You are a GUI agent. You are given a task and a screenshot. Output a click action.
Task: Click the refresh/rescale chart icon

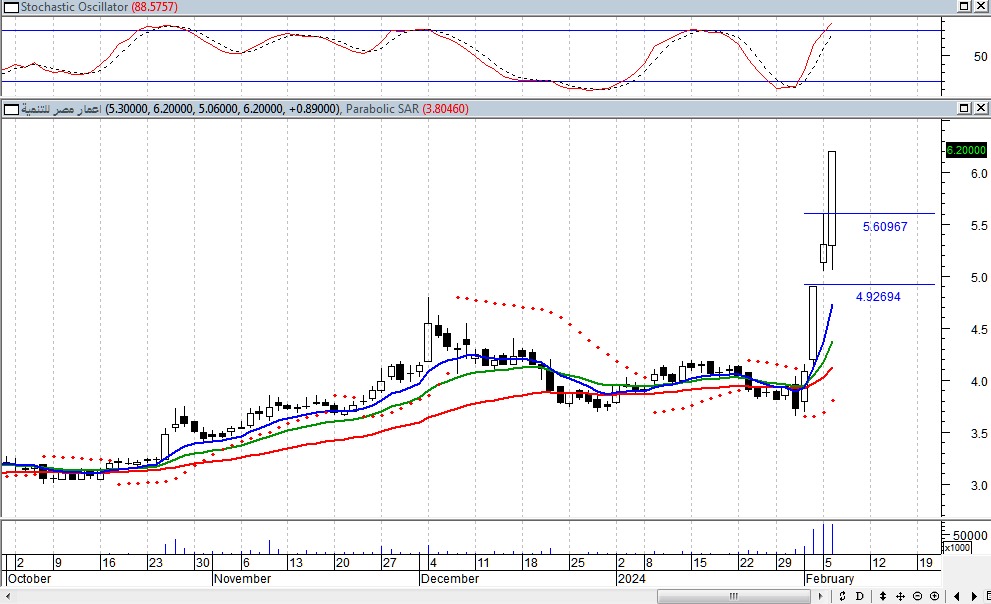tap(844, 596)
